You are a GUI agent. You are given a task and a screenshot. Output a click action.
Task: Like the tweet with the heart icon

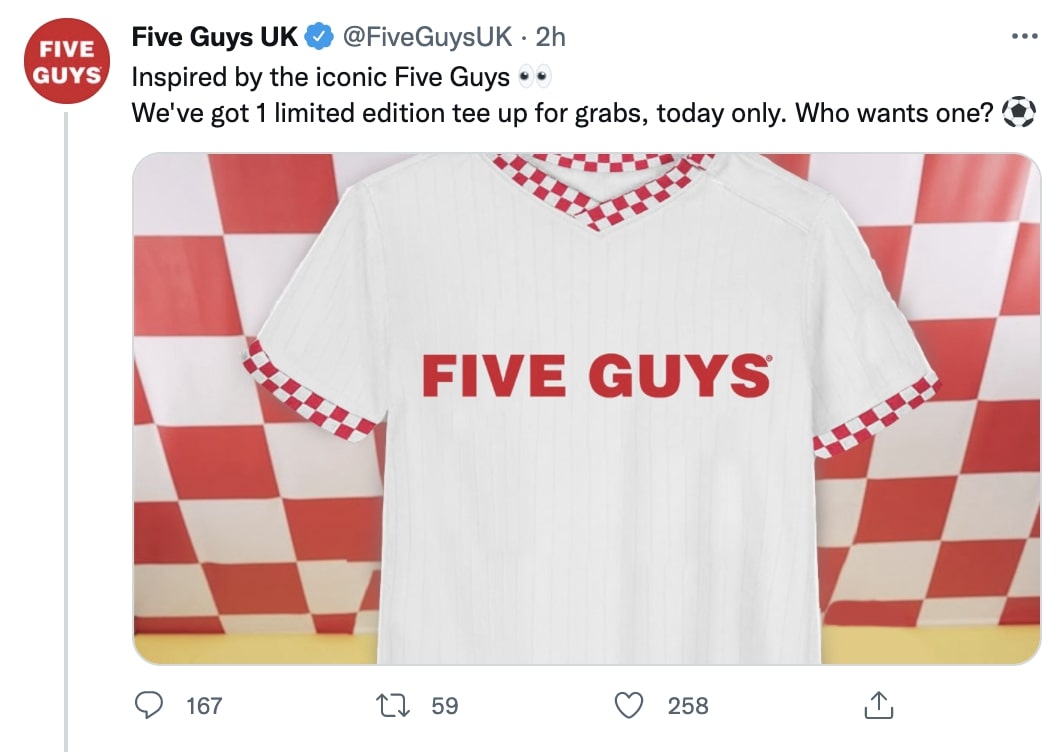[x=629, y=706]
